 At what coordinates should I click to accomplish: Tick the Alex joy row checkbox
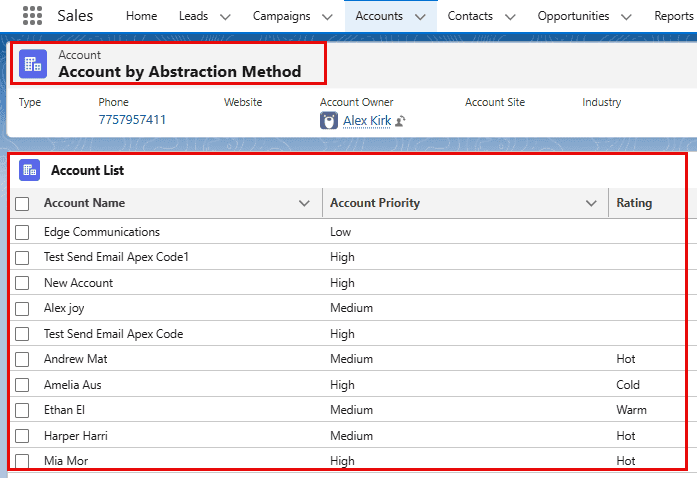tap(22, 309)
